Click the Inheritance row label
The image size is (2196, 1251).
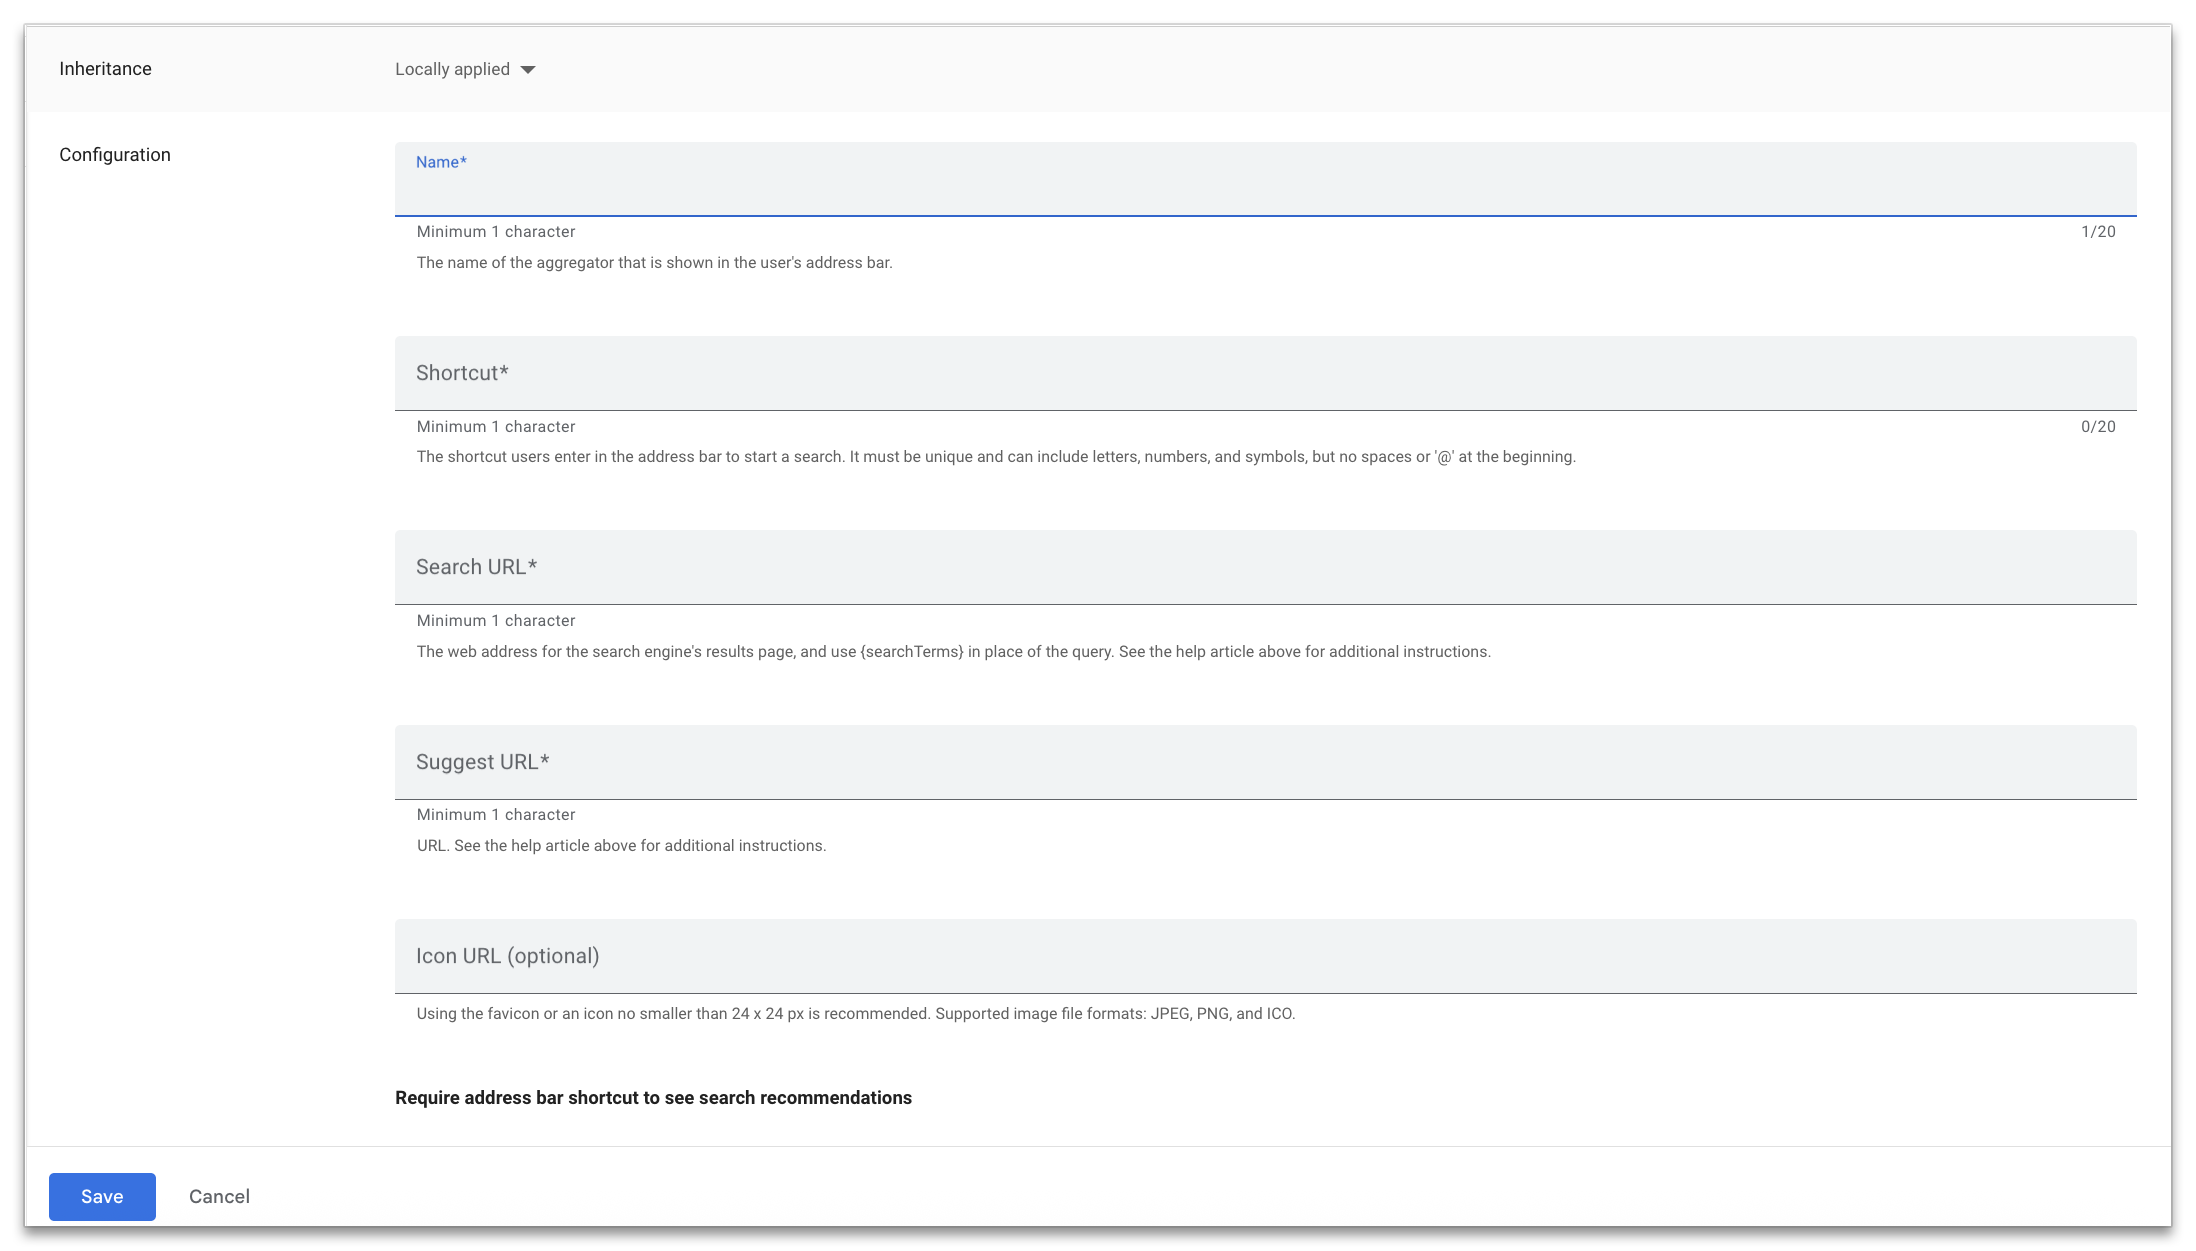point(105,69)
